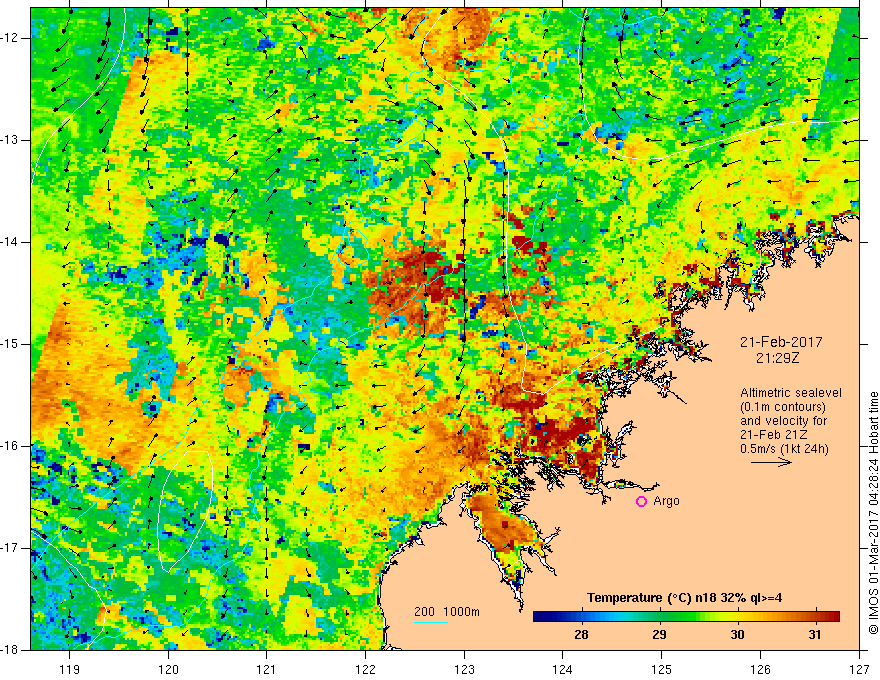Click '(0.1m contours)' legend text
Screen dimensions: 880x680
coord(782,407)
